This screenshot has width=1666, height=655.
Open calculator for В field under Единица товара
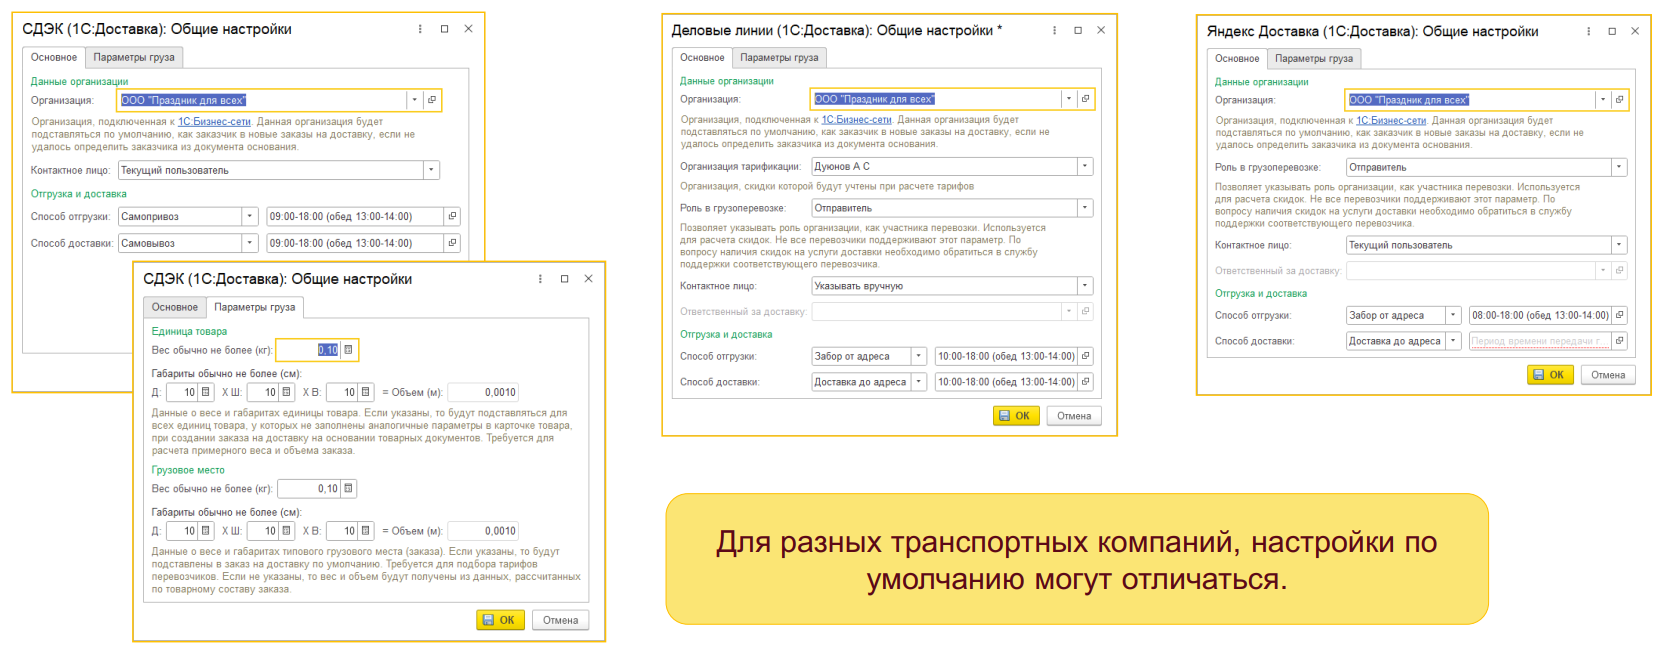point(365,392)
